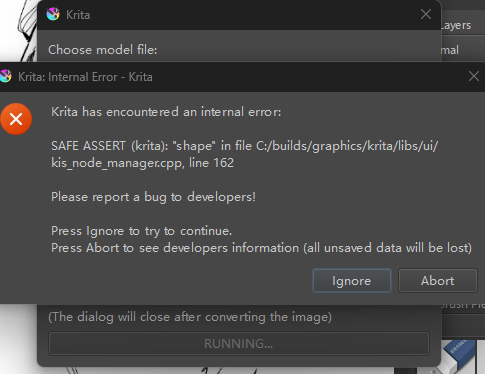Close the Krita Internal Error dialog

click(x=474, y=76)
